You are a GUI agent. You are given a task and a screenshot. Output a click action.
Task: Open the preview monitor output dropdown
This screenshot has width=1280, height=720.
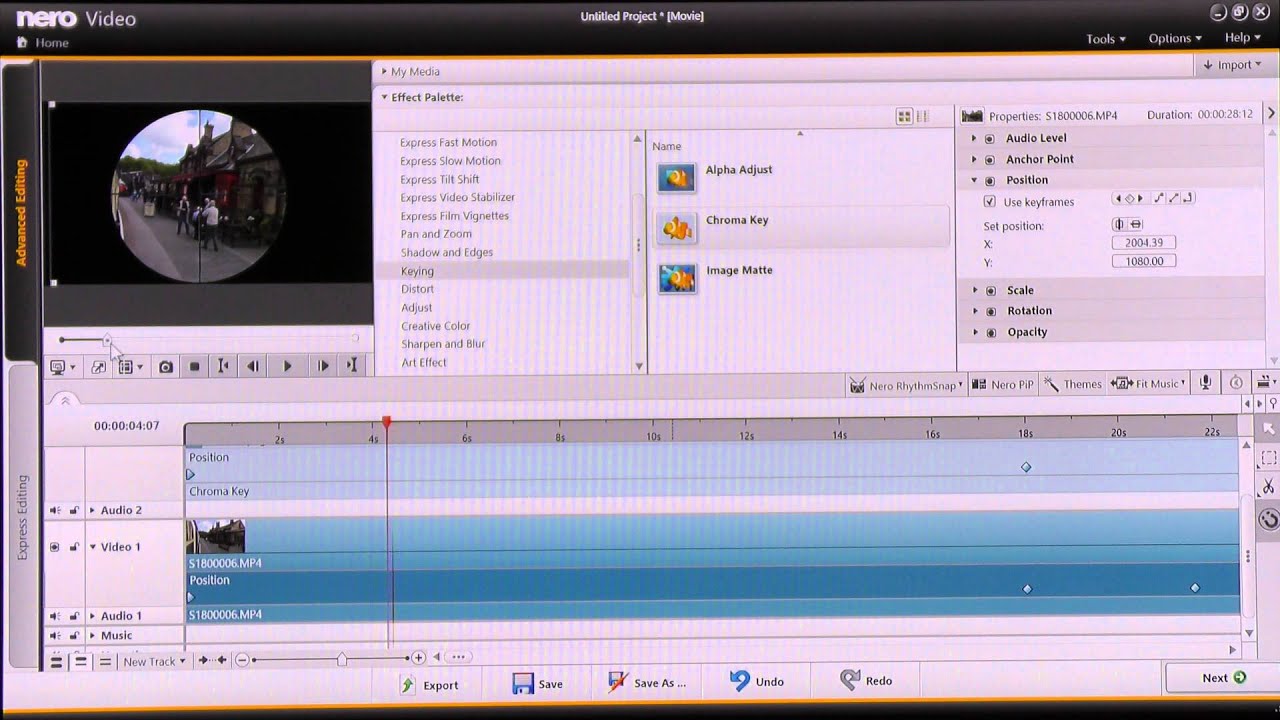tap(62, 367)
